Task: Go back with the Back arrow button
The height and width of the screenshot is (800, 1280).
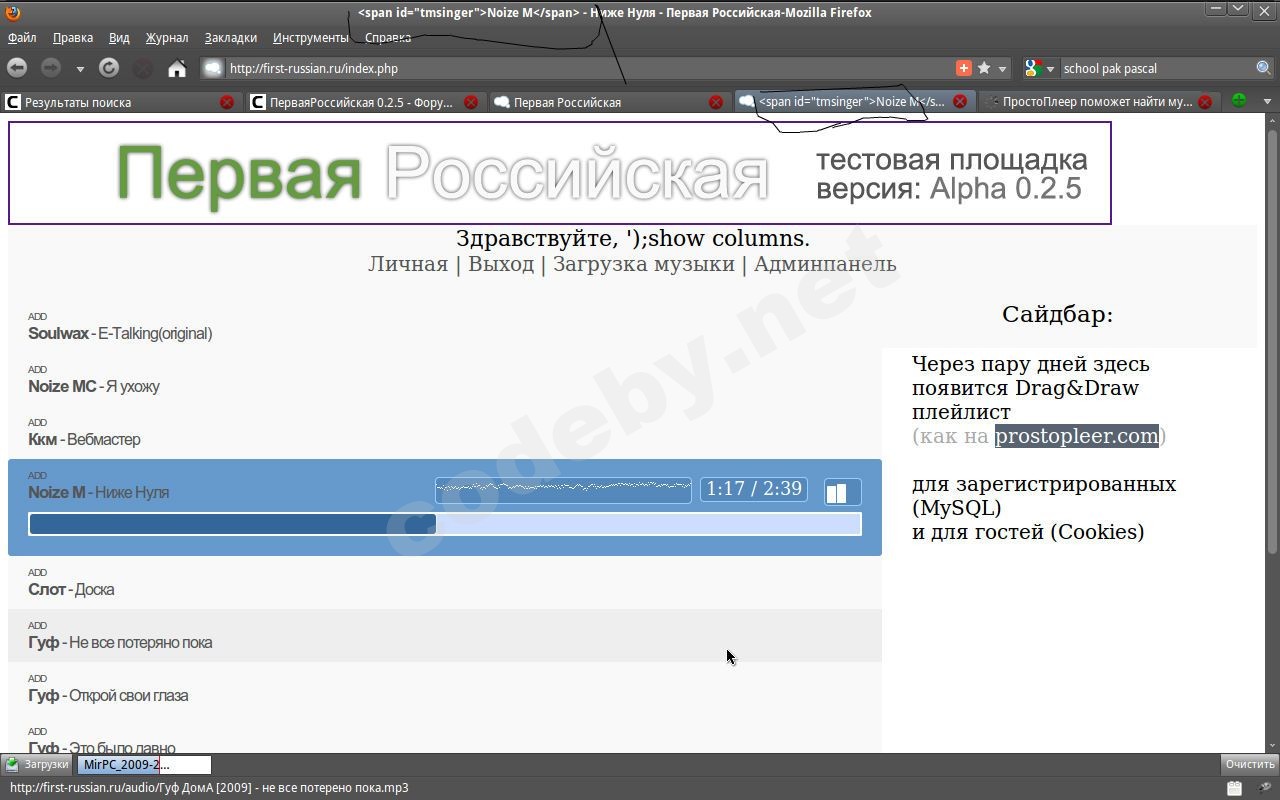Action: [17, 68]
